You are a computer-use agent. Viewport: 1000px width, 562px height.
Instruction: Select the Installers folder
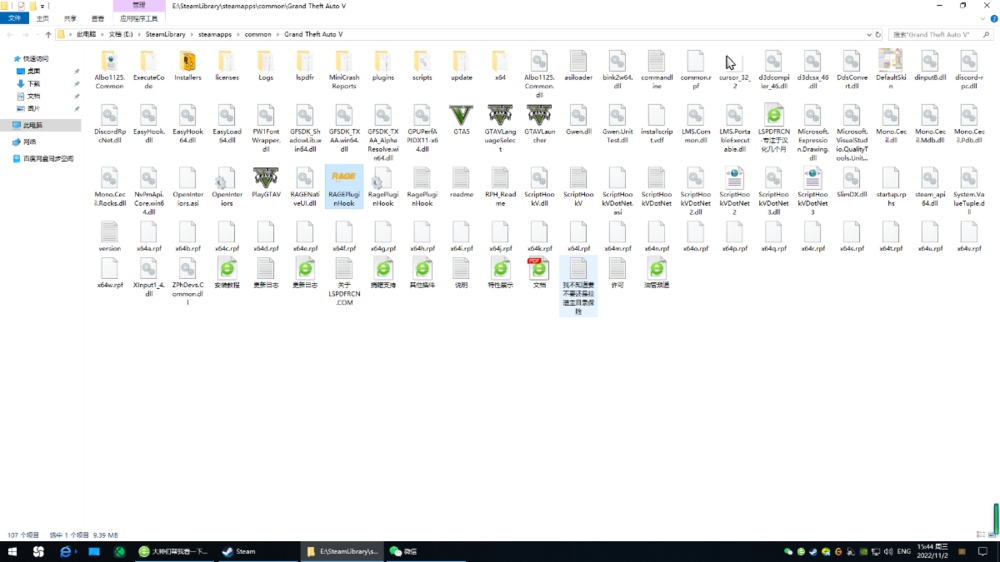point(187,61)
